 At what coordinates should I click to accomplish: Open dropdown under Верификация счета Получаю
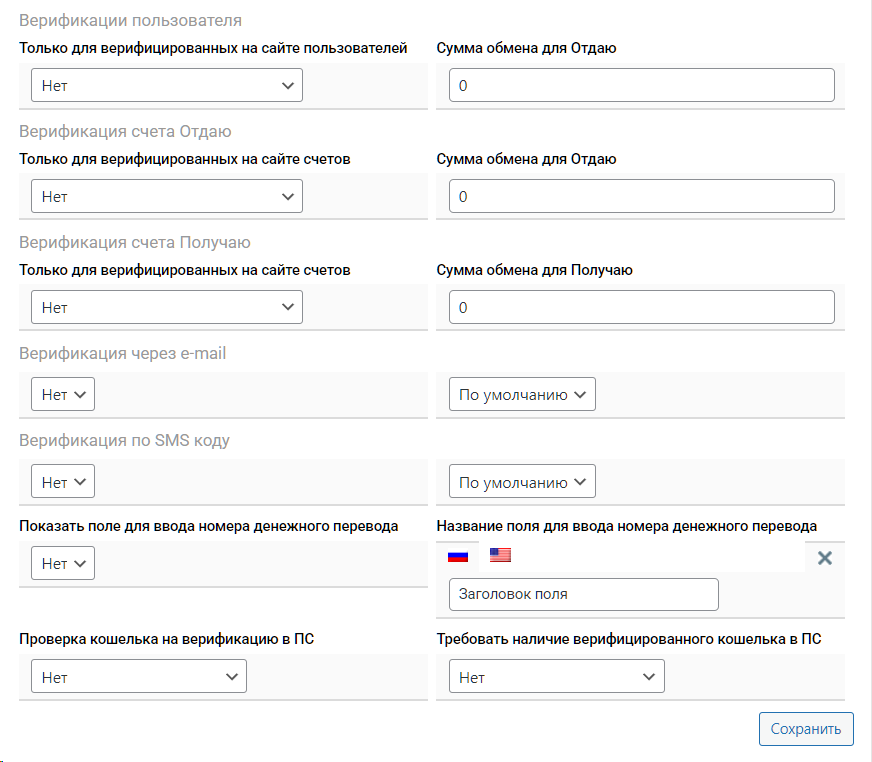tap(166, 308)
